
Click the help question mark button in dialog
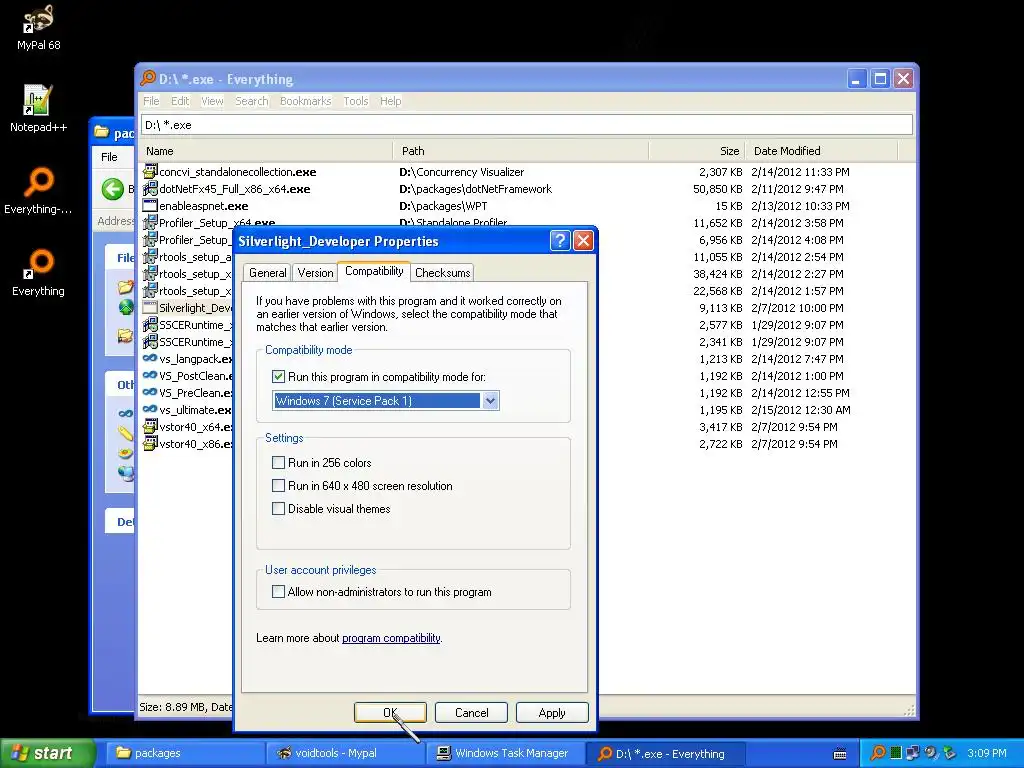point(560,241)
